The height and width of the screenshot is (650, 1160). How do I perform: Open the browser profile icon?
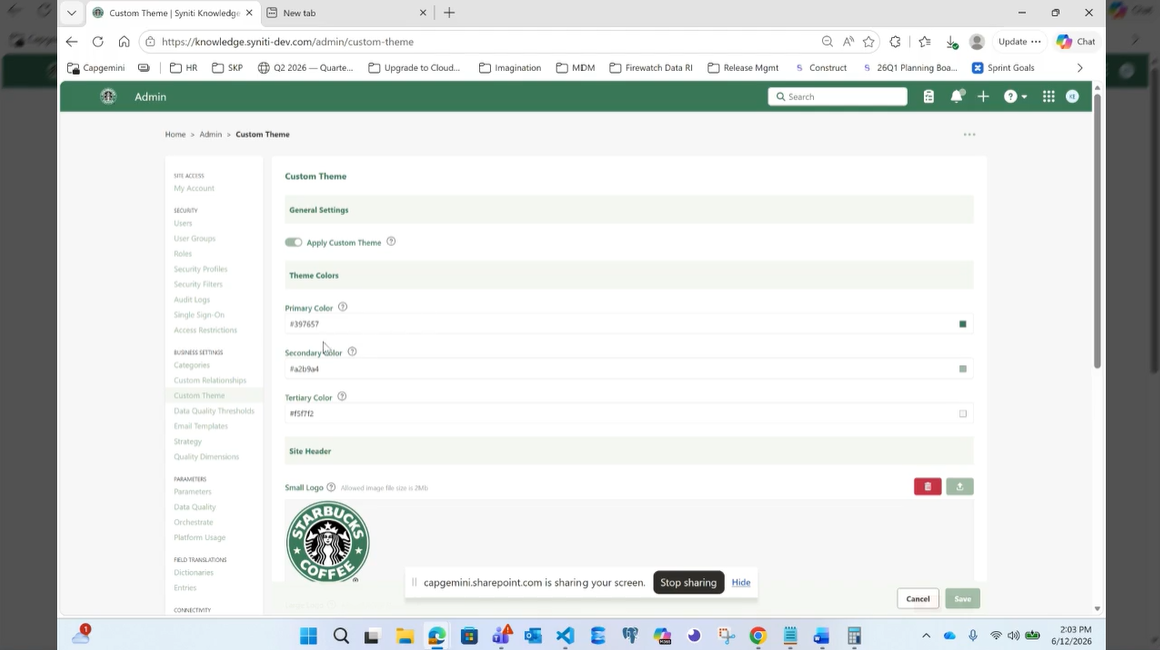[977, 41]
